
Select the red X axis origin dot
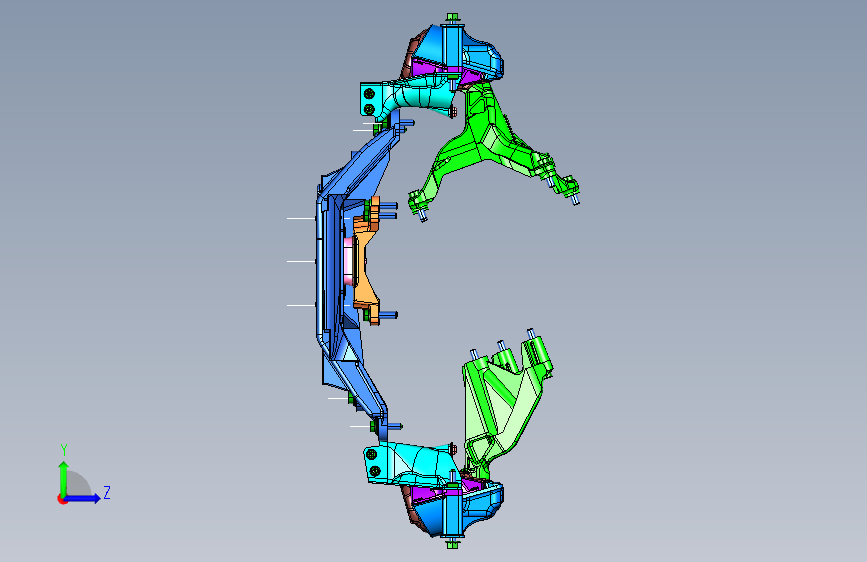62,499
